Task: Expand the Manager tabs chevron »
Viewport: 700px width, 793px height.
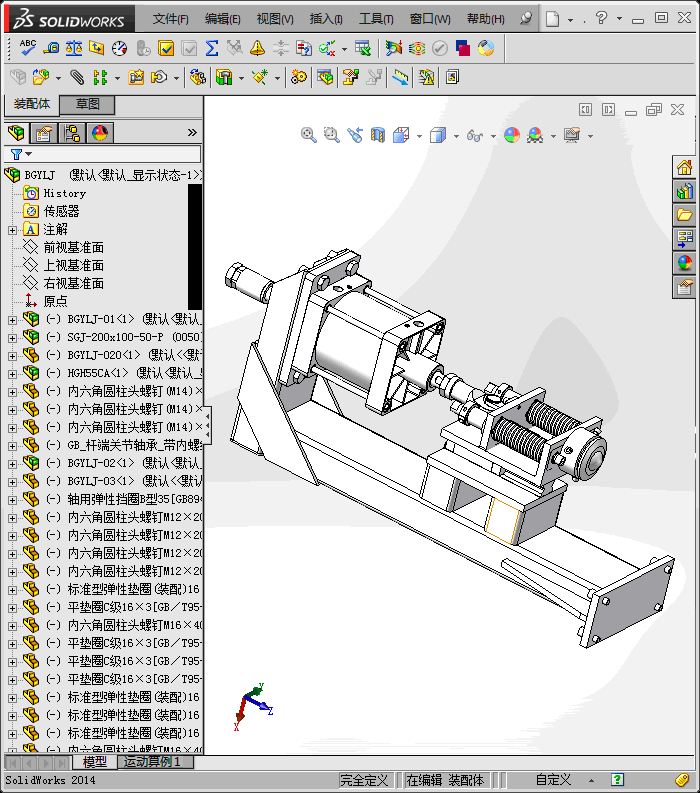Action: pyautogui.click(x=192, y=133)
